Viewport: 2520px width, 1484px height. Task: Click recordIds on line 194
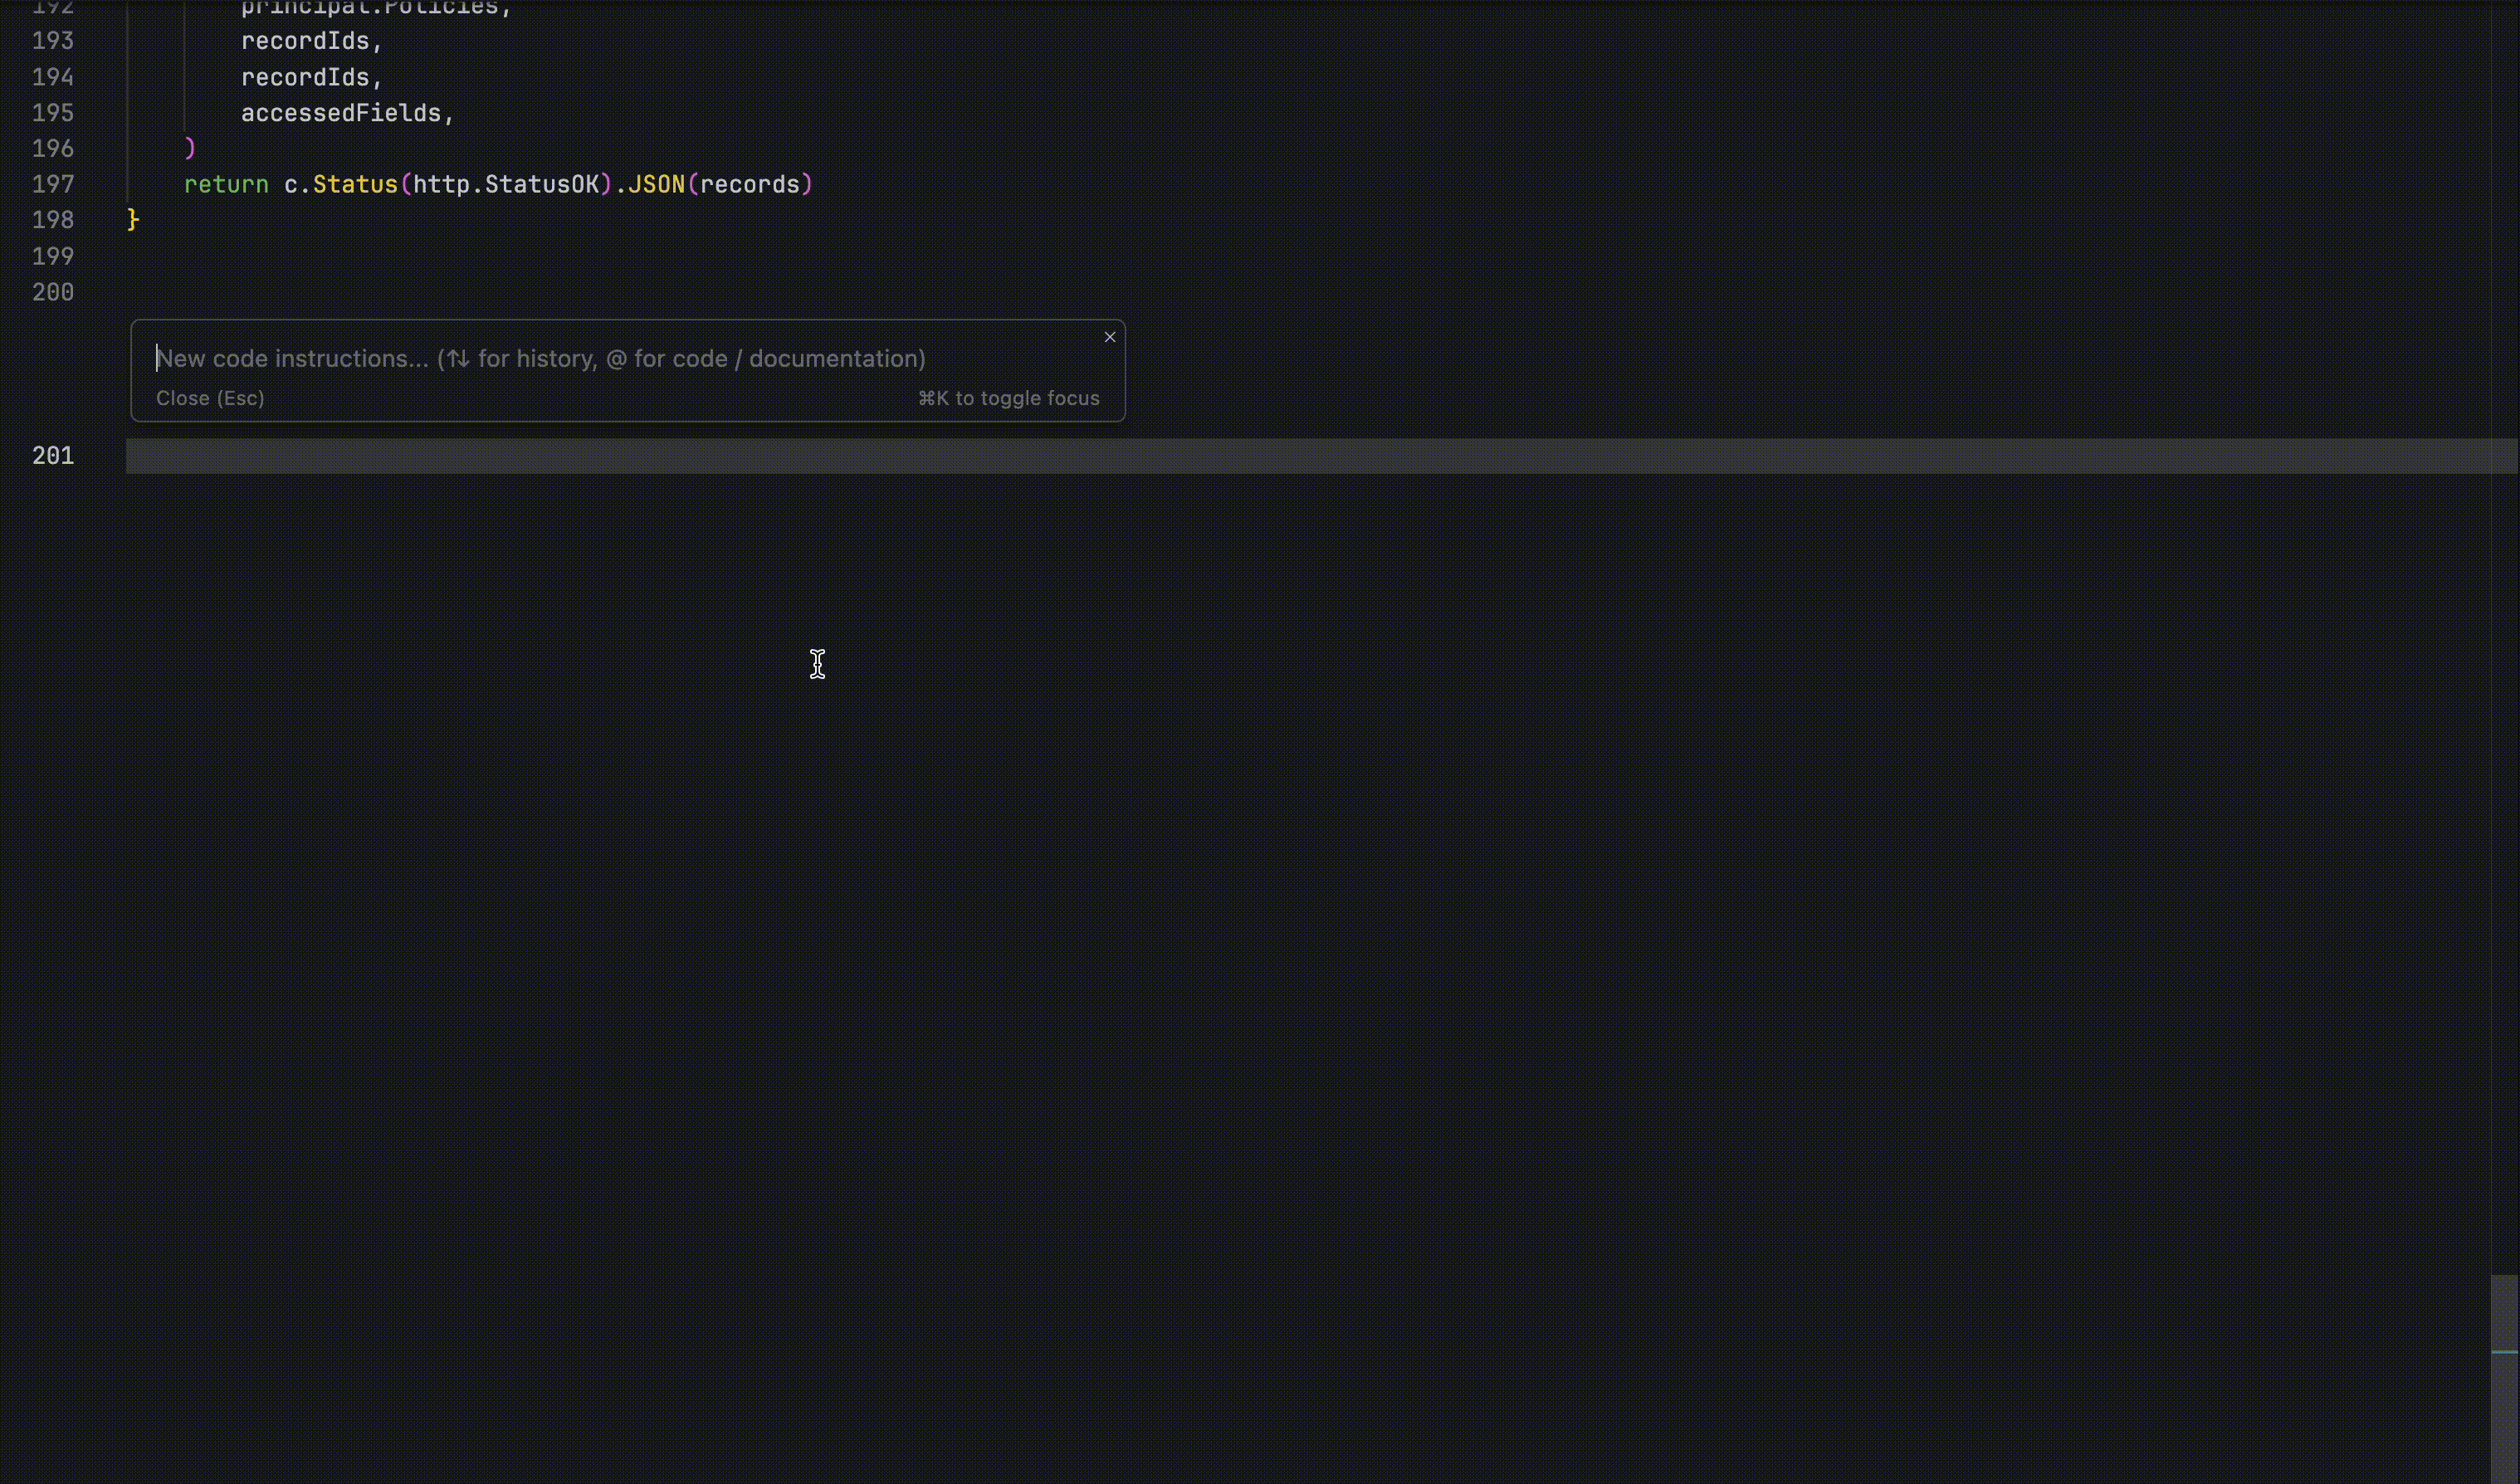pyautogui.click(x=305, y=77)
